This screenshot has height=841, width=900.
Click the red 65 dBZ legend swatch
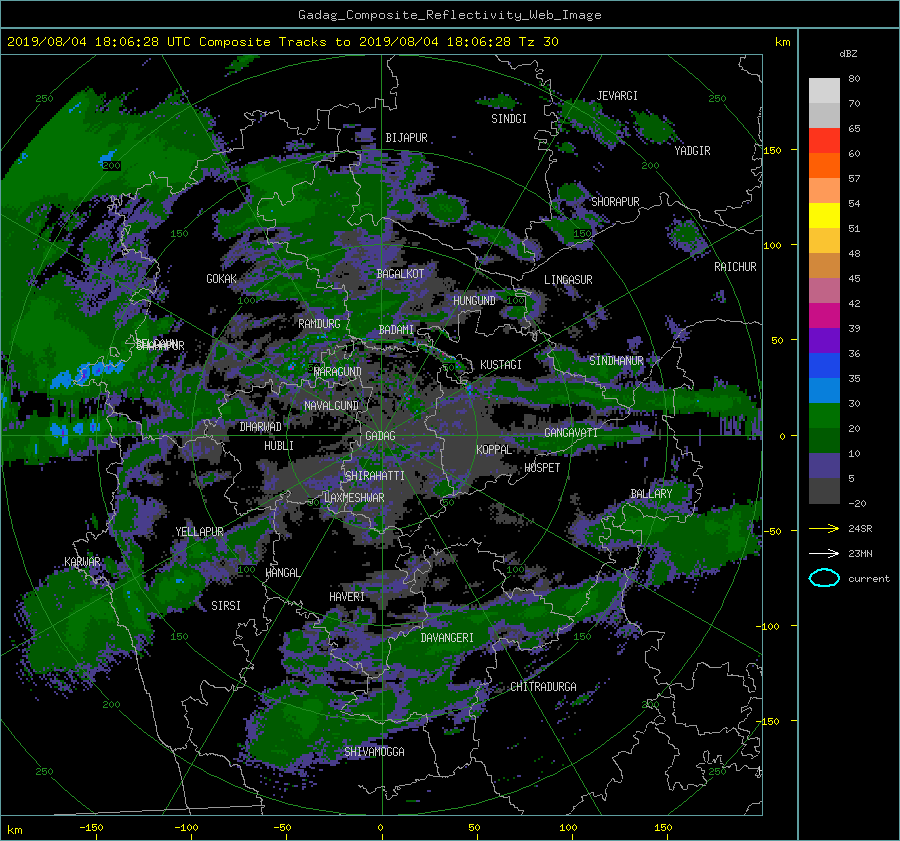pos(824,140)
